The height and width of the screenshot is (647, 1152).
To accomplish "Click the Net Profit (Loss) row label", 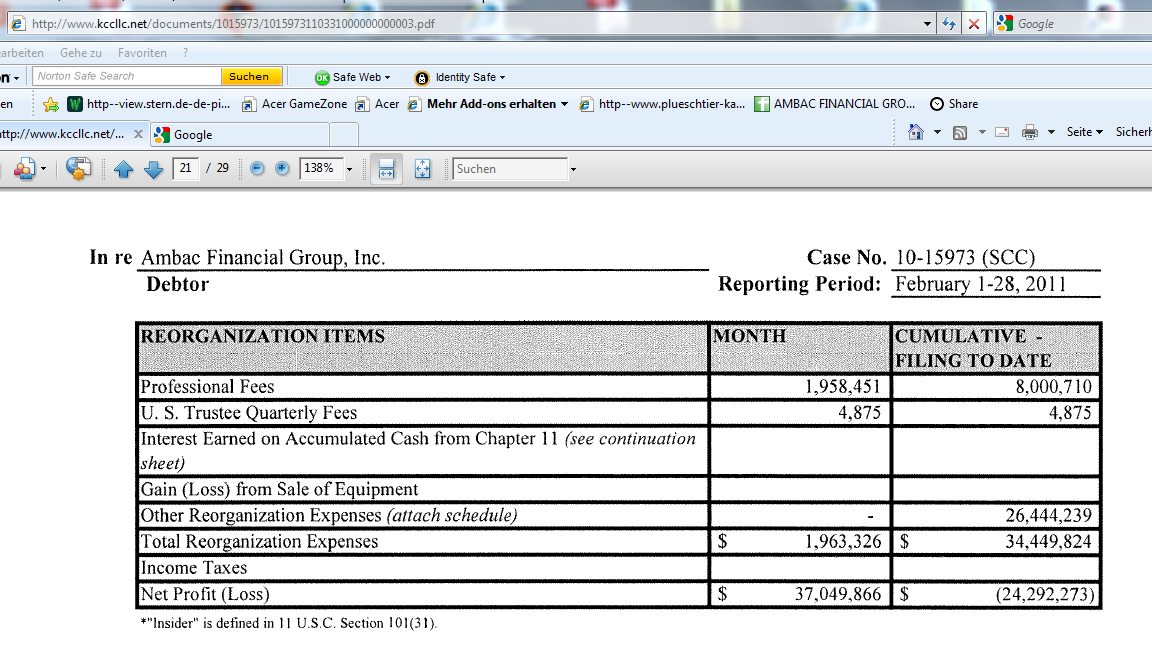I will [205, 594].
